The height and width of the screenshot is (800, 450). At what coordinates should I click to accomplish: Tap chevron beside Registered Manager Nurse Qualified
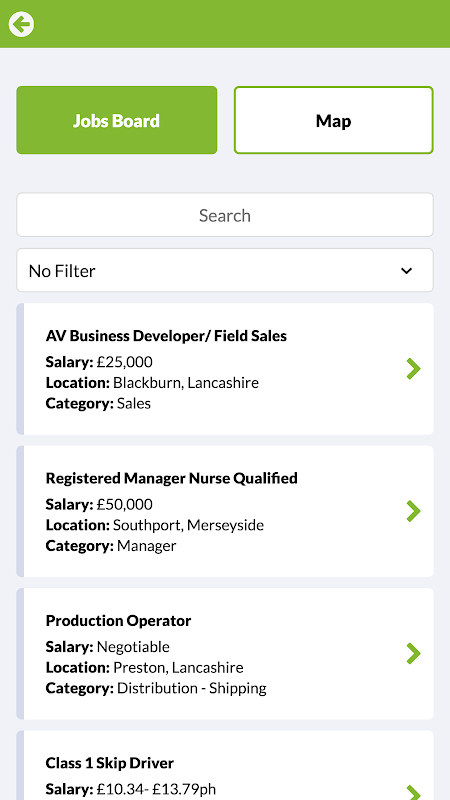[x=413, y=511]
